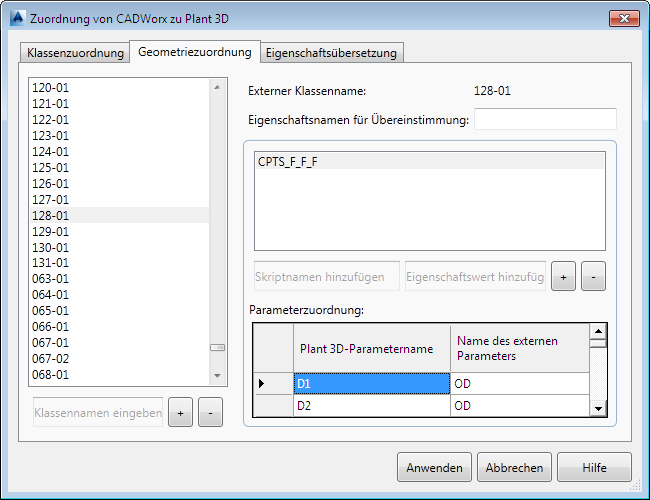This screenshot has width=650, height=500.
Task: Focus the Klassennamen eingeben field
Action: click(x=98, y=413)
